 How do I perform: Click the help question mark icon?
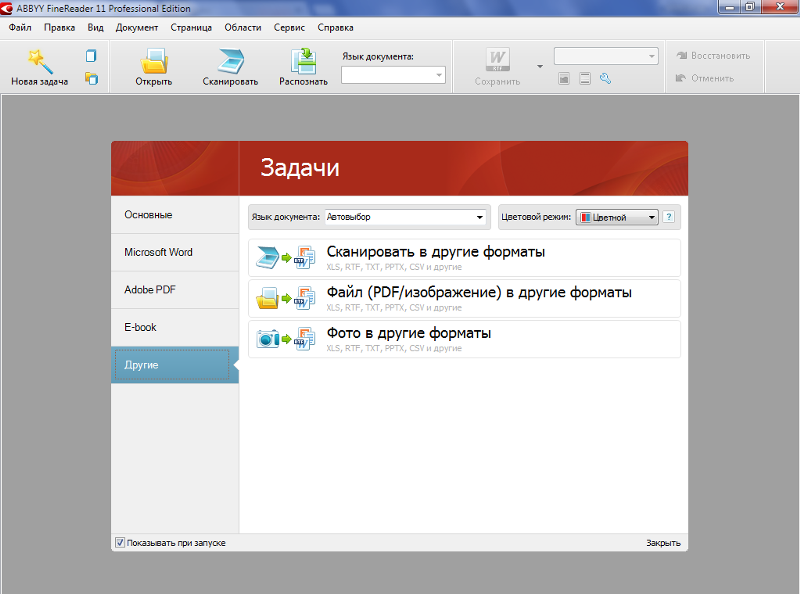[668, 217]
